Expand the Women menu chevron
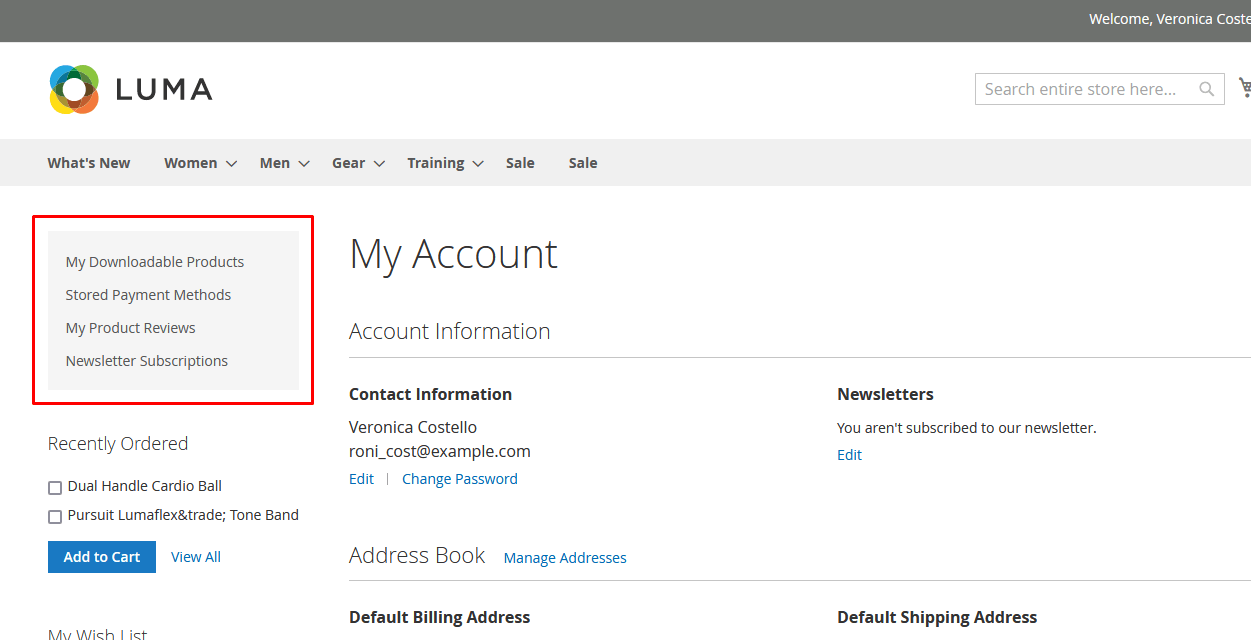This screenshot has width=1251, height=640. tap(231, 164)
